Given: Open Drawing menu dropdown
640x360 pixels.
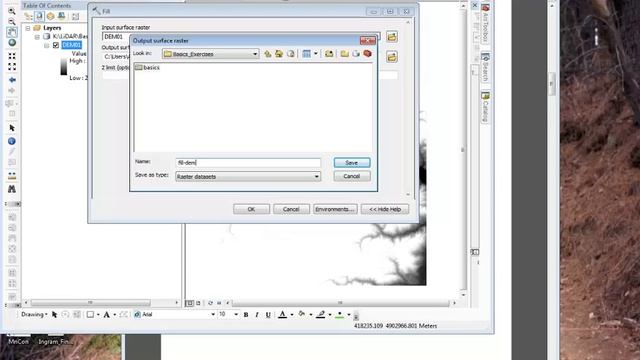Looking at the screenshot, I should pos(34,314).
